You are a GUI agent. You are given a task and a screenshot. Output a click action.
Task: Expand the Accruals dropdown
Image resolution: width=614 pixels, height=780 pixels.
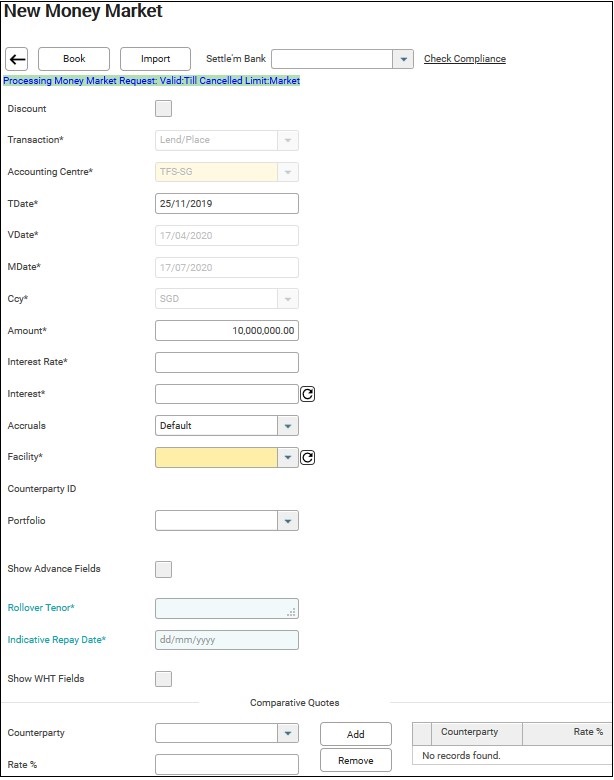click(288, 426)
